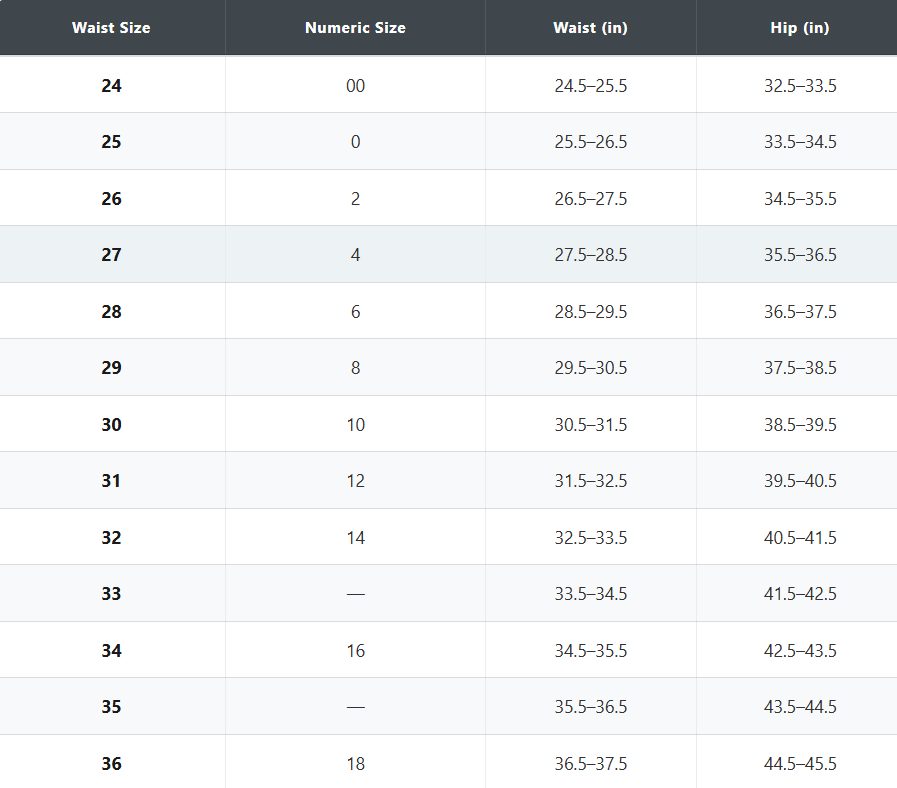897x788 pixels.
Task: Click hip range 37.5–38.5 cell
Action: [799, 367]
